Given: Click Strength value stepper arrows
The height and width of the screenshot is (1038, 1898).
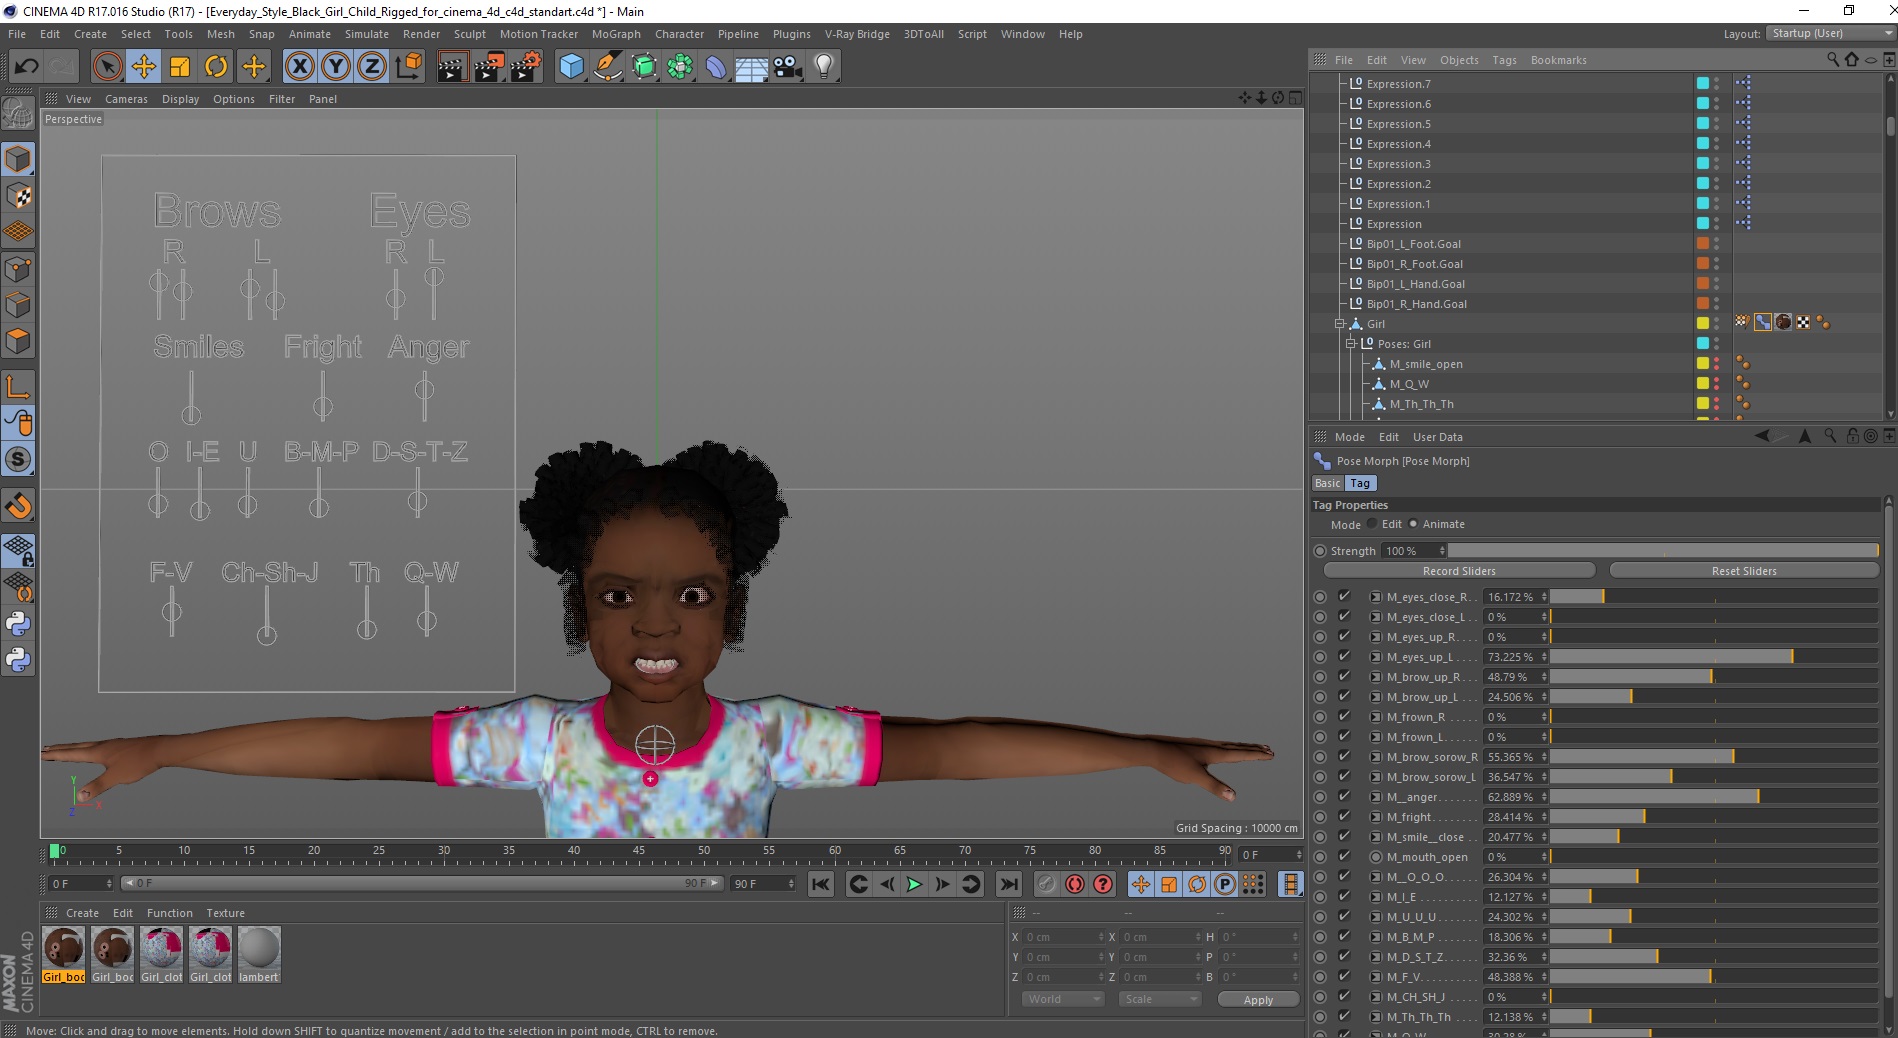Looking at the screenshot, I should click(x=1442, y=551).
